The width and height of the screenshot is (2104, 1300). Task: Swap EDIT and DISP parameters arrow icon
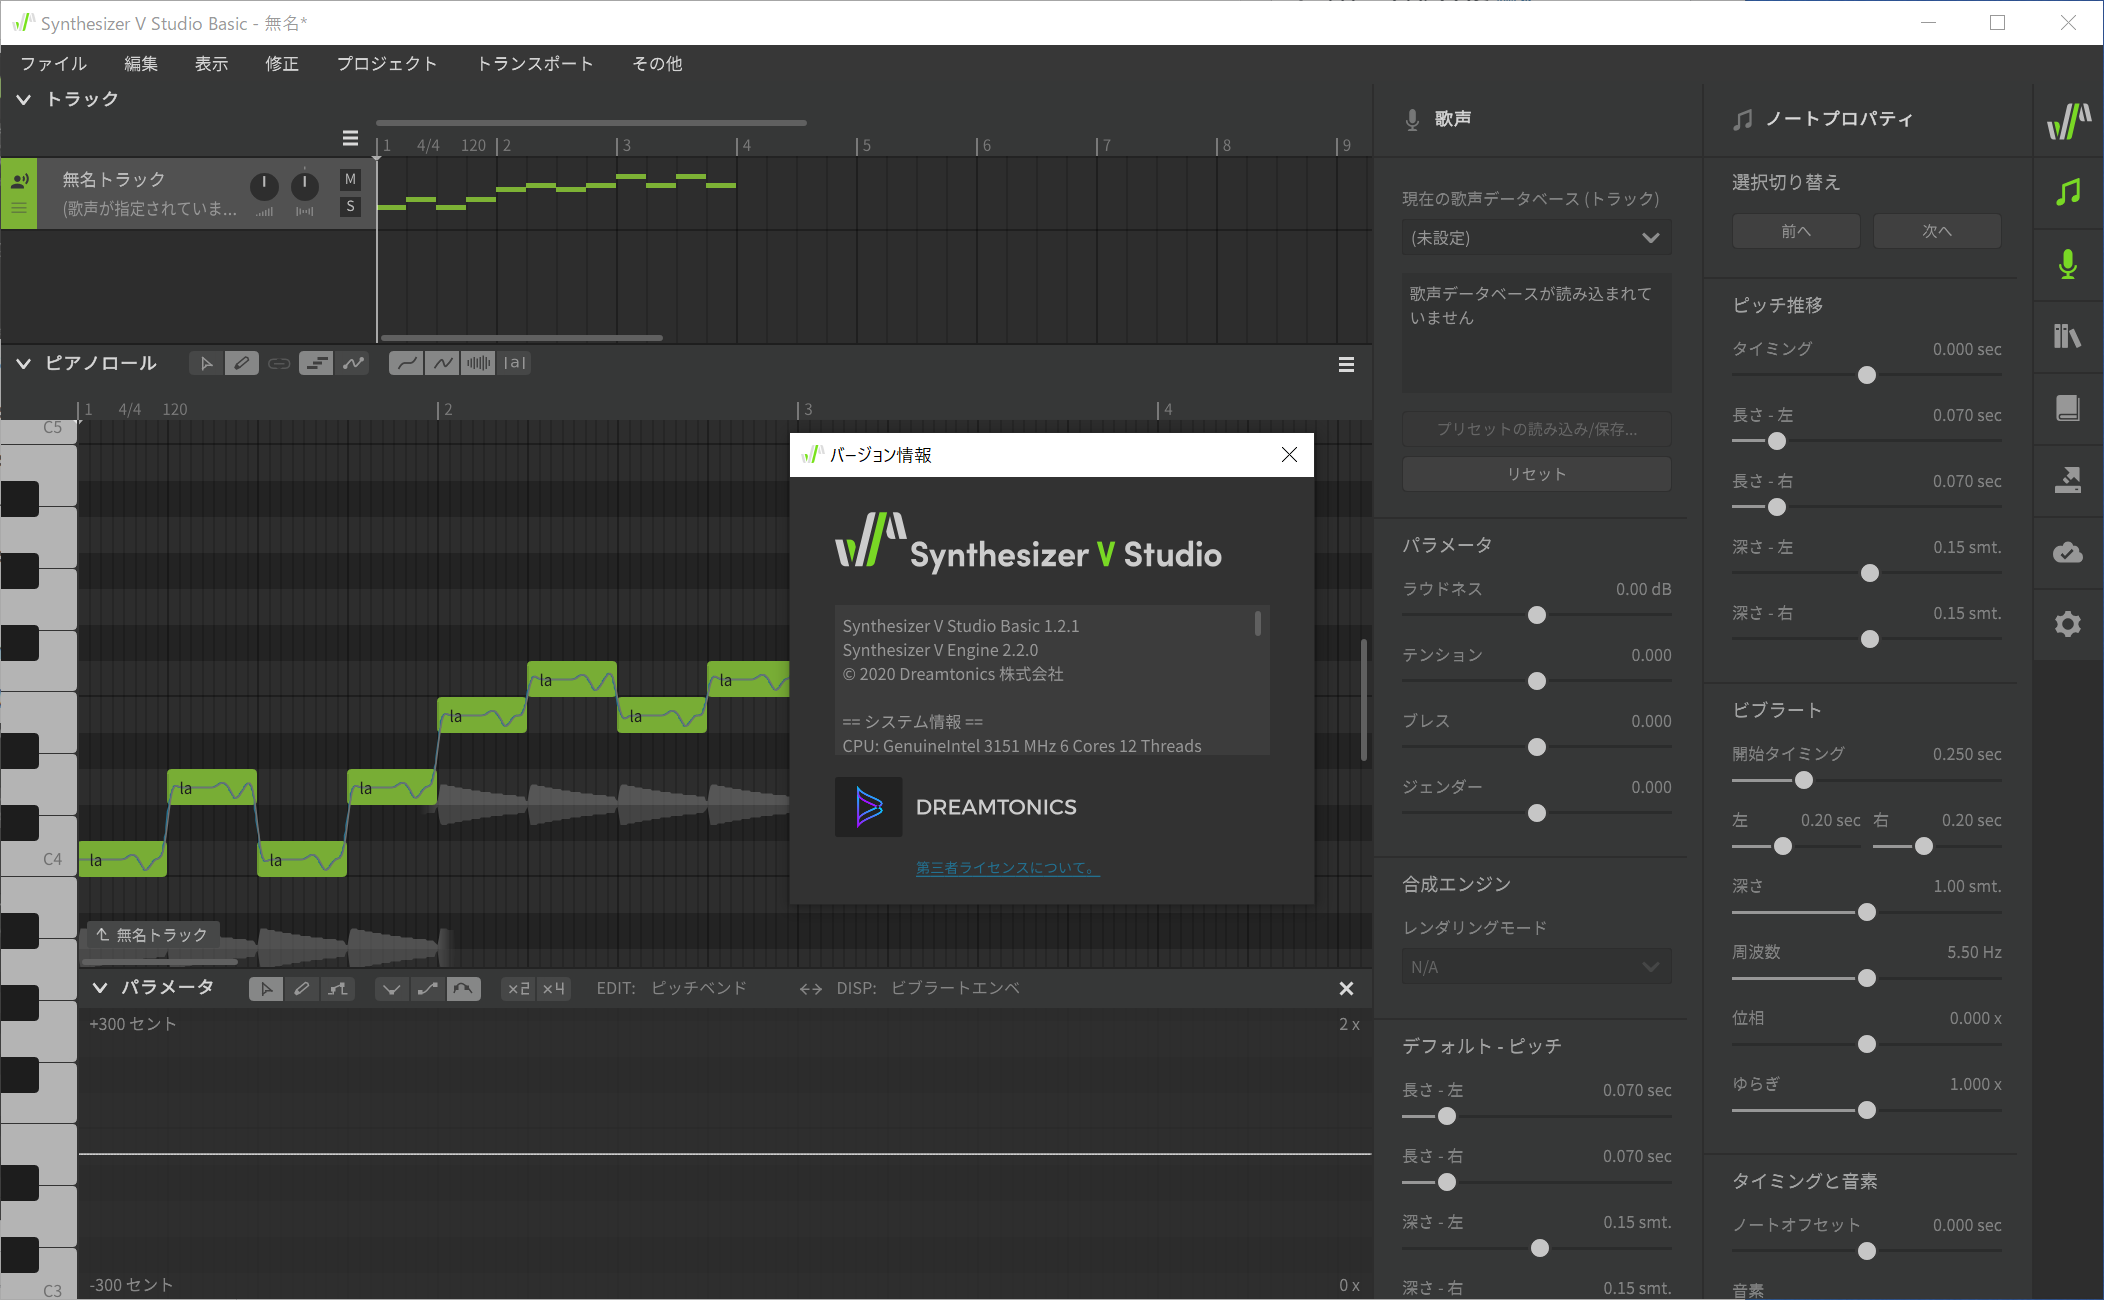811,989
